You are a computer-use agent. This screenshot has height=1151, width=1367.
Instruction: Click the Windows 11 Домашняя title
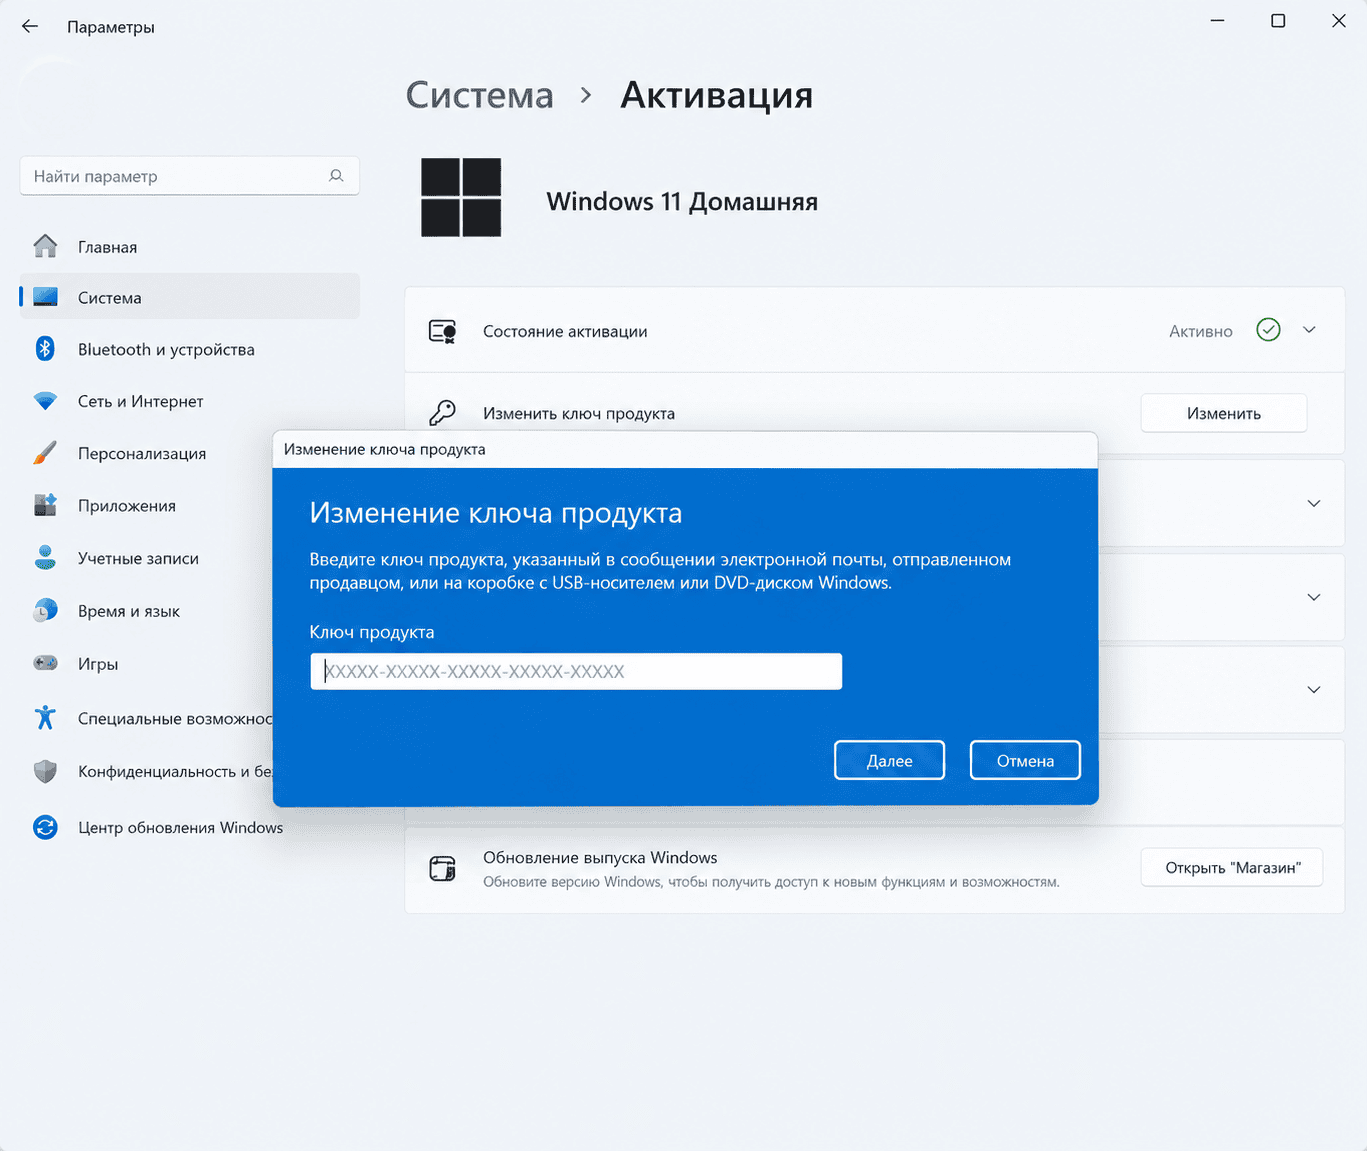pyautogui.click(x=682, y=201)
